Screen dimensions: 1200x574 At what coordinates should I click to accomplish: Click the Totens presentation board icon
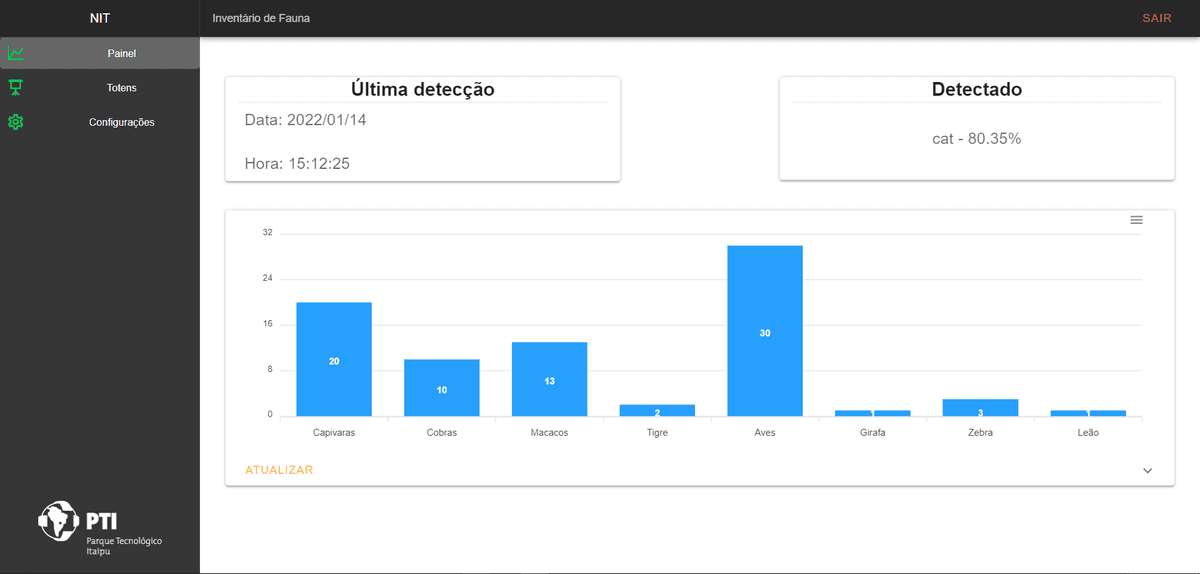[x=16, y=88]
